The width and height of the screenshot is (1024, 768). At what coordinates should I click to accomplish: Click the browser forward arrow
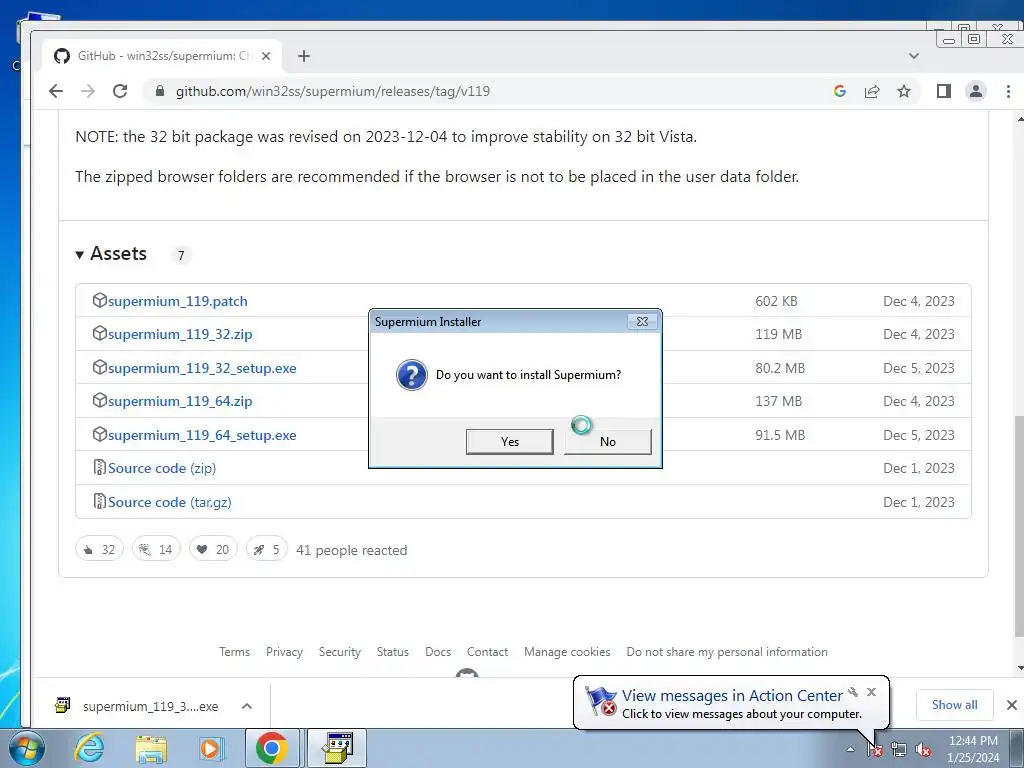(x=88, y=91)
